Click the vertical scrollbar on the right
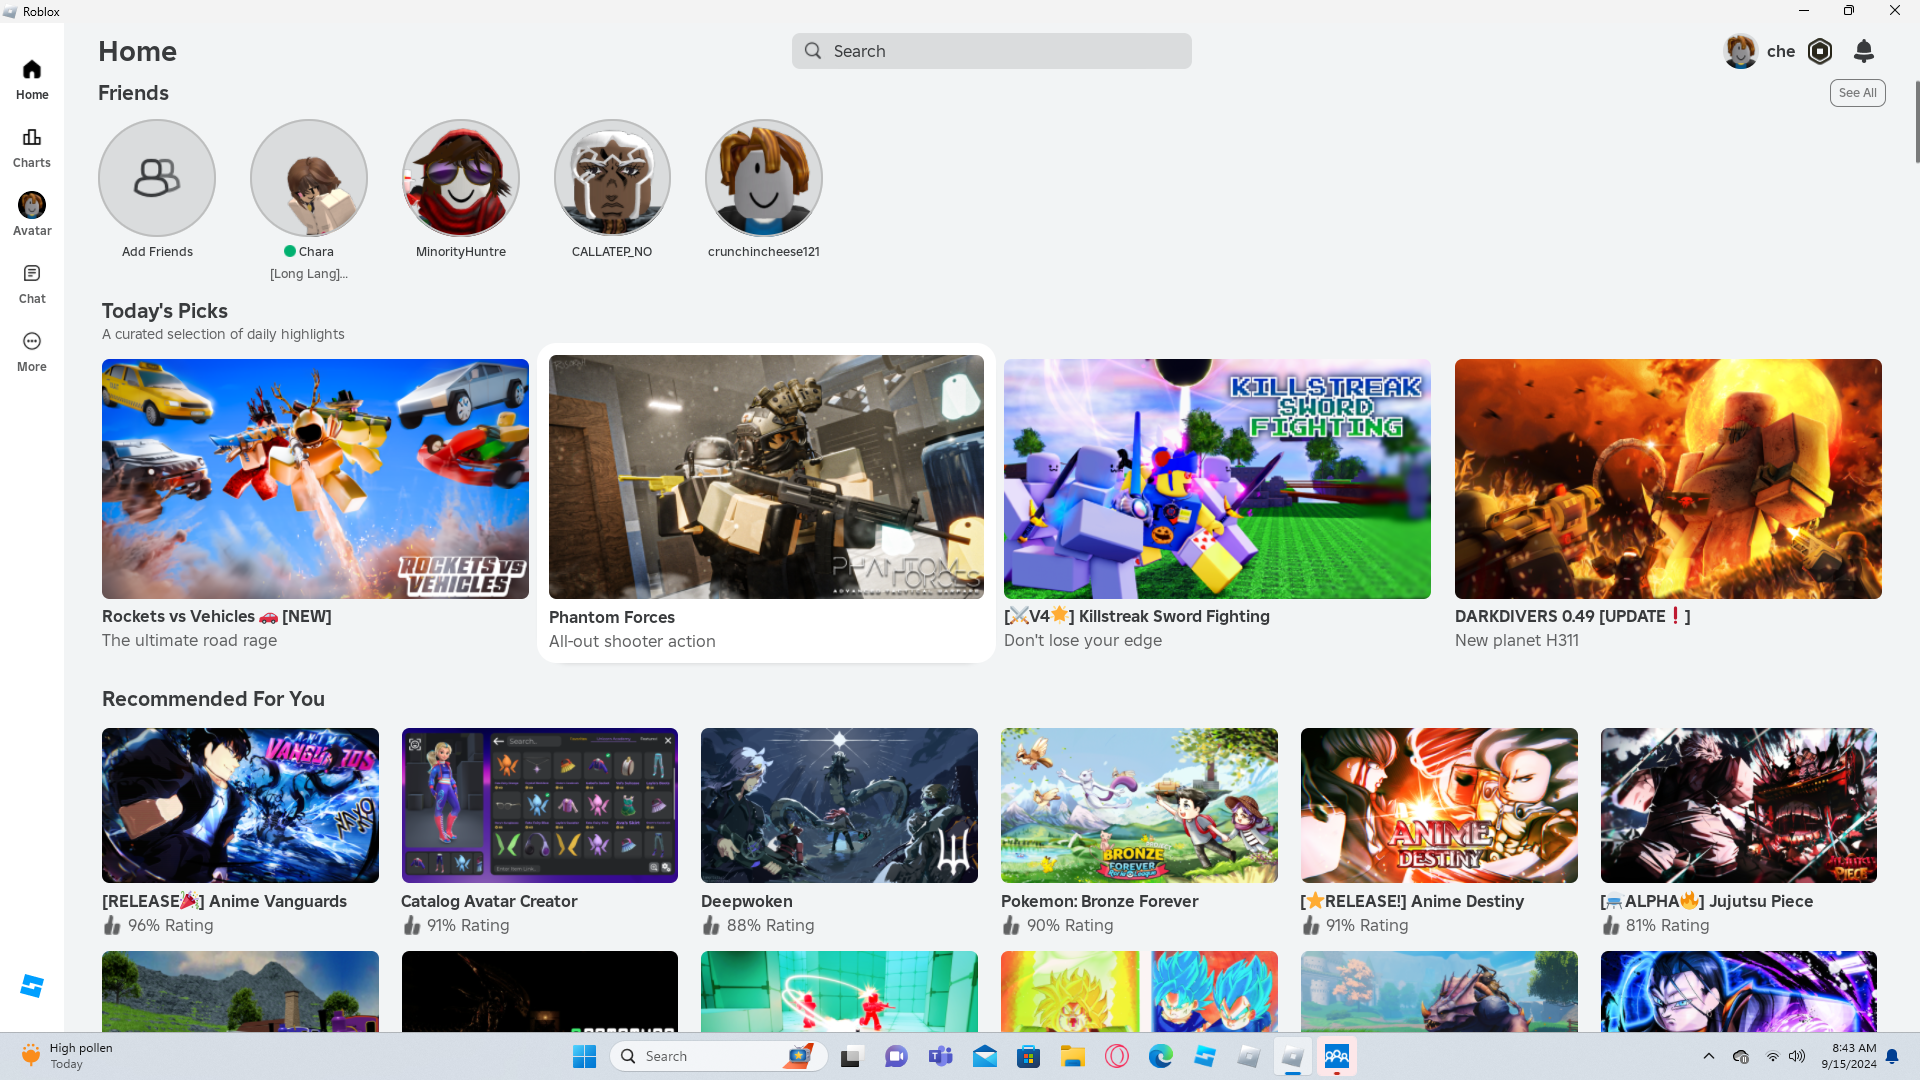The width and height of the screenshot is (1920, 1080). point(1917,122)
